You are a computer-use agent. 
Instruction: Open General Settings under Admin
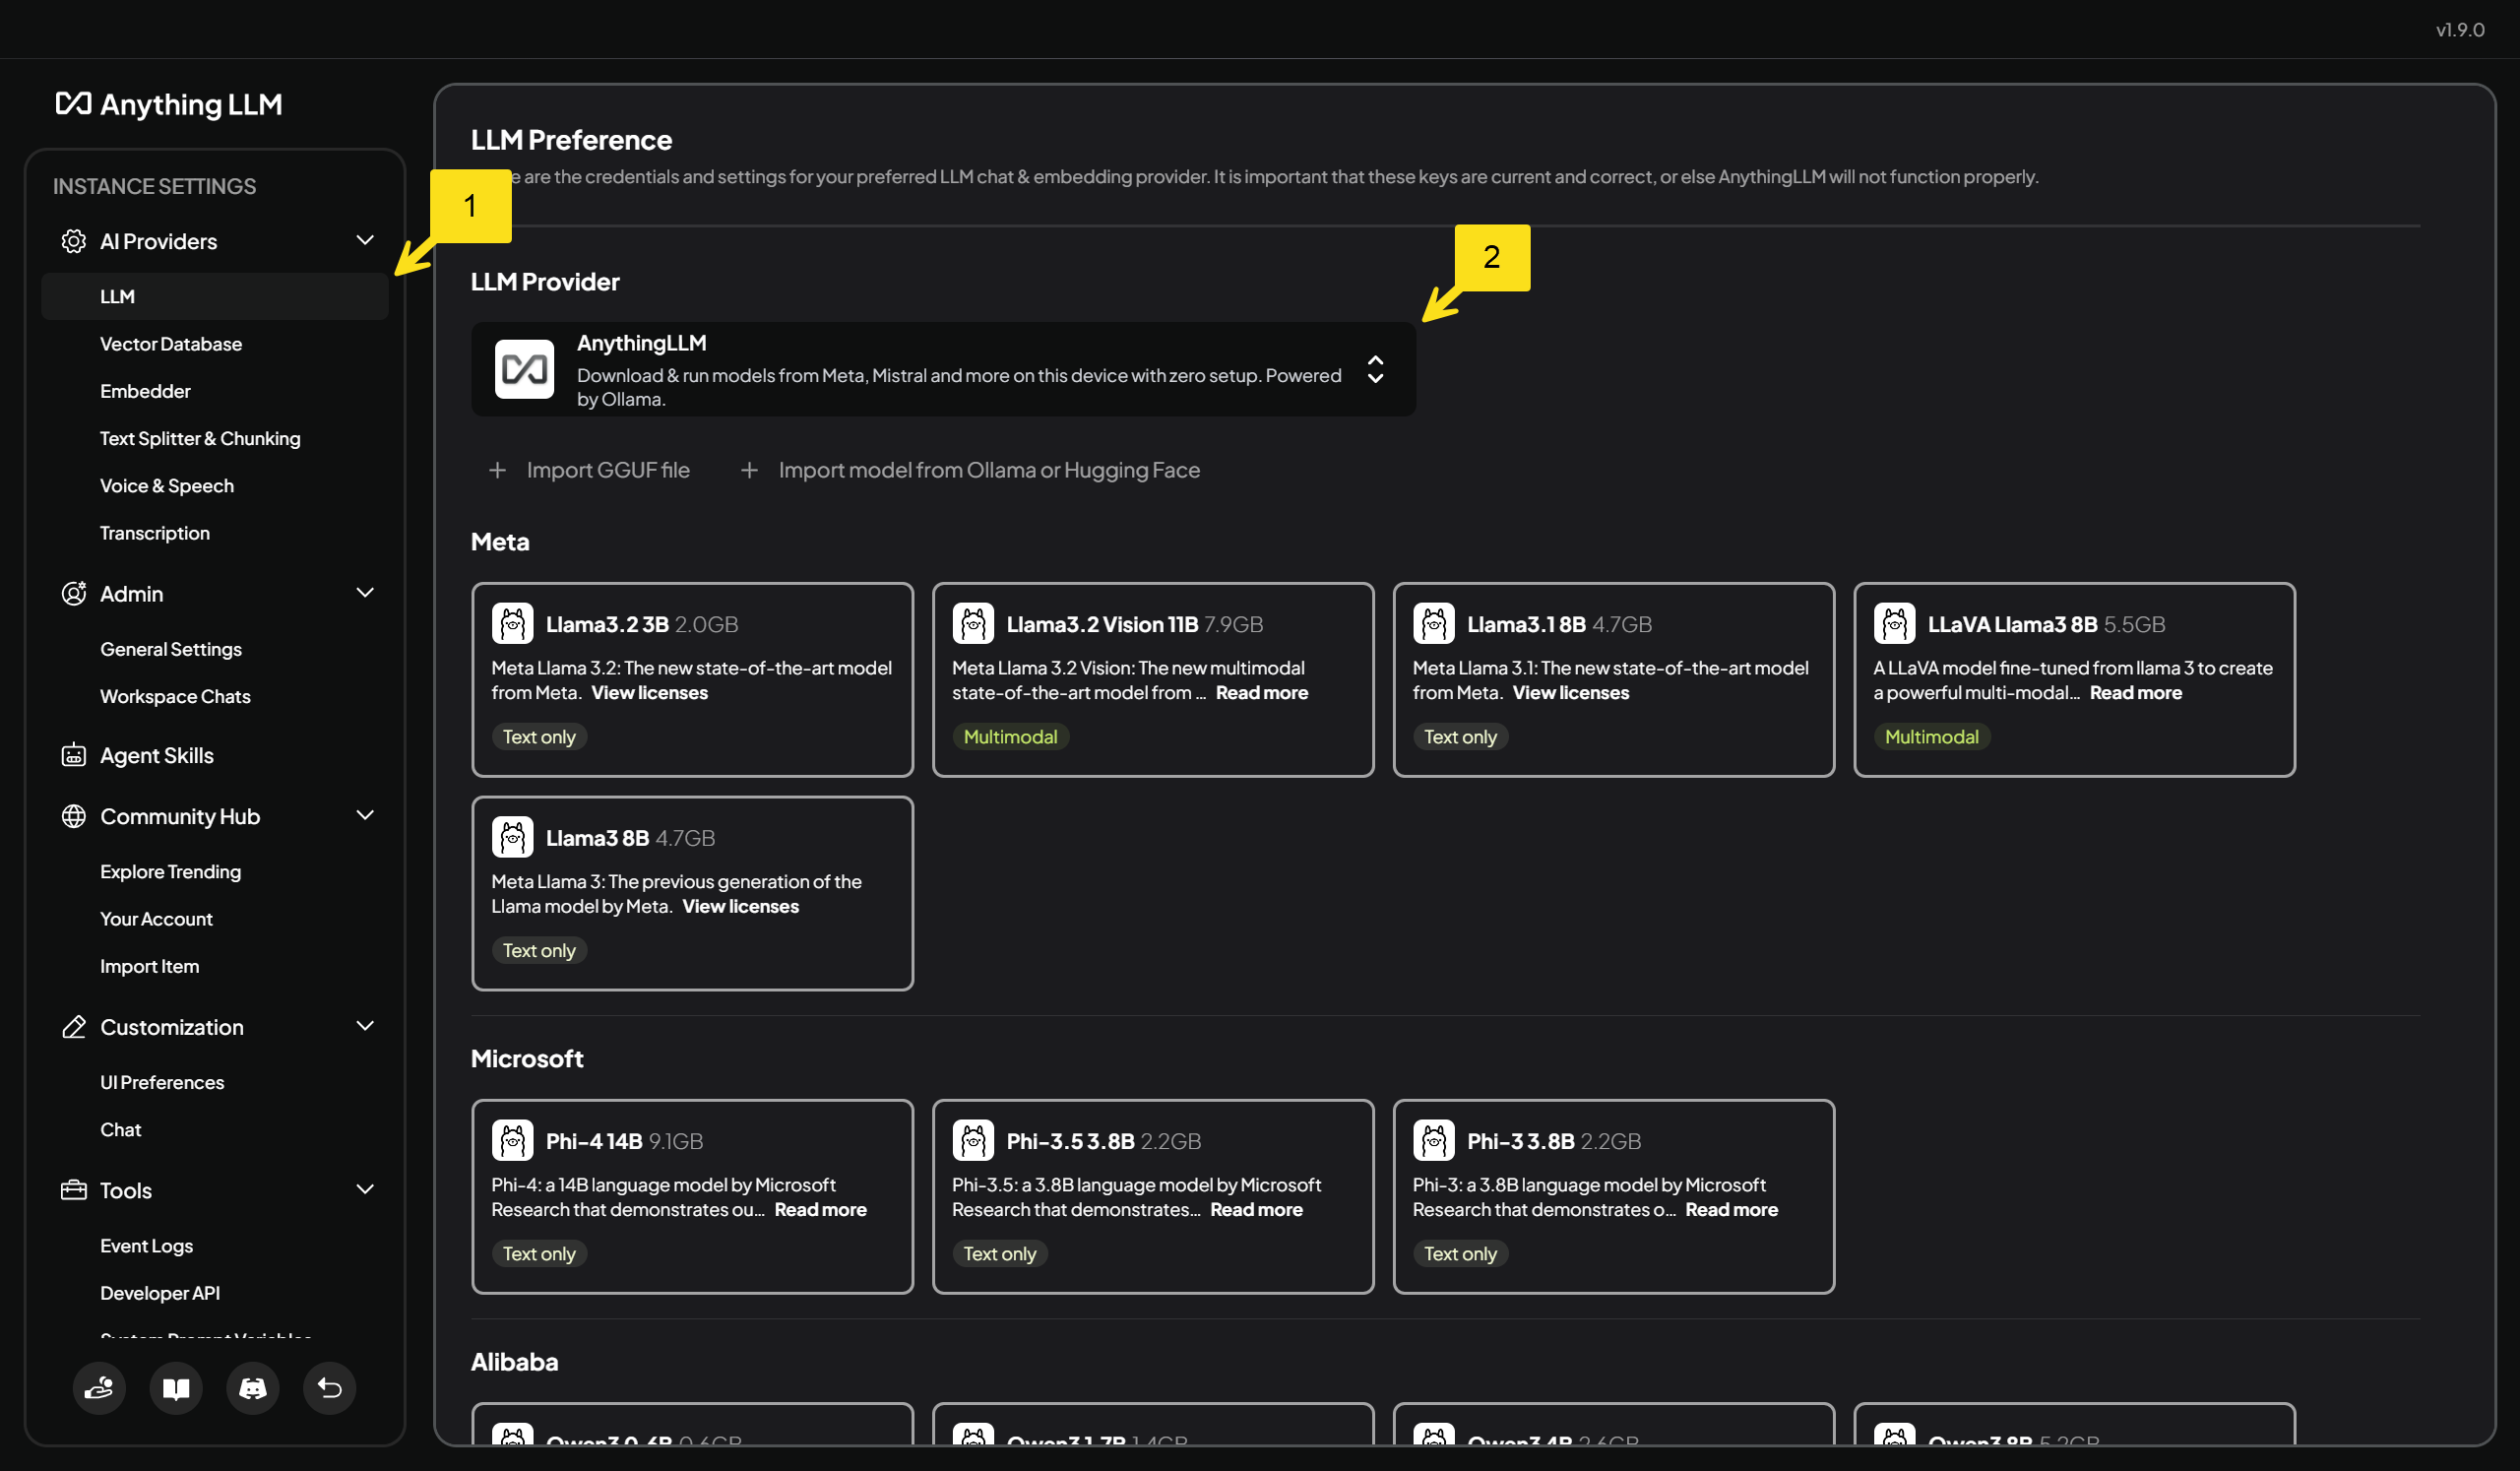[x=171, y=649]
